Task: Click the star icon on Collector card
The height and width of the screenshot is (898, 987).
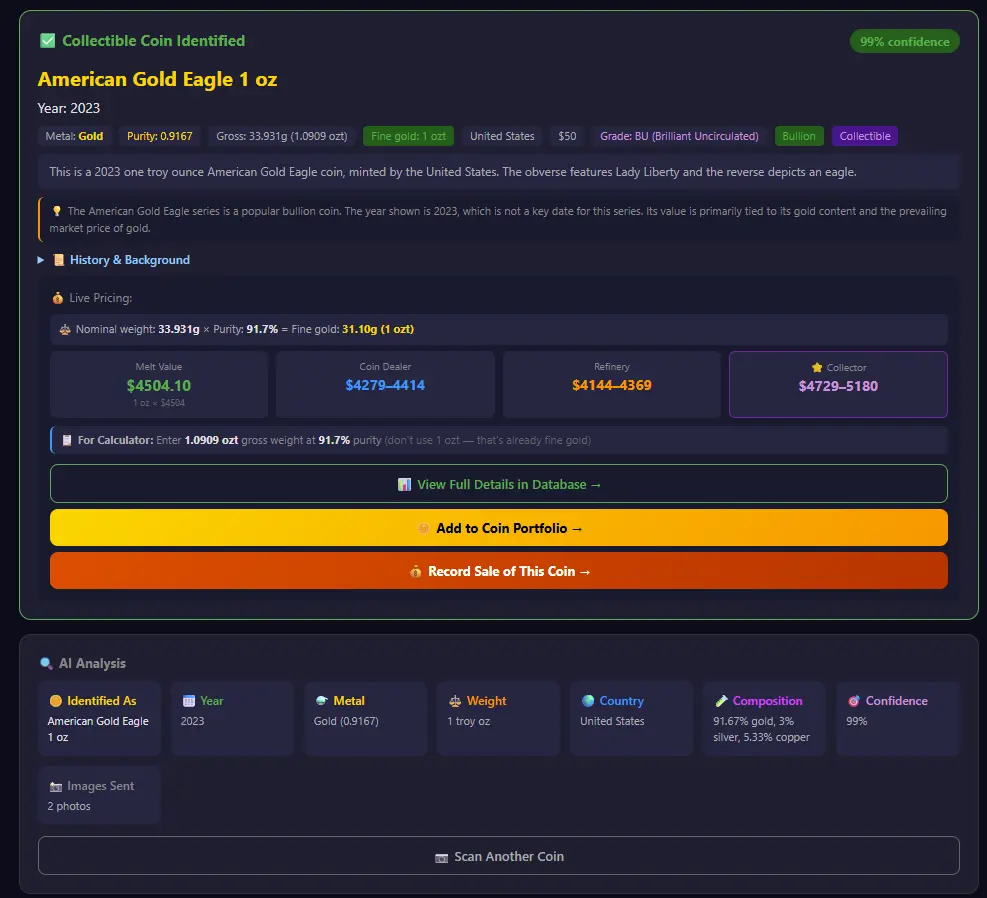Action: tap(817, 368)
